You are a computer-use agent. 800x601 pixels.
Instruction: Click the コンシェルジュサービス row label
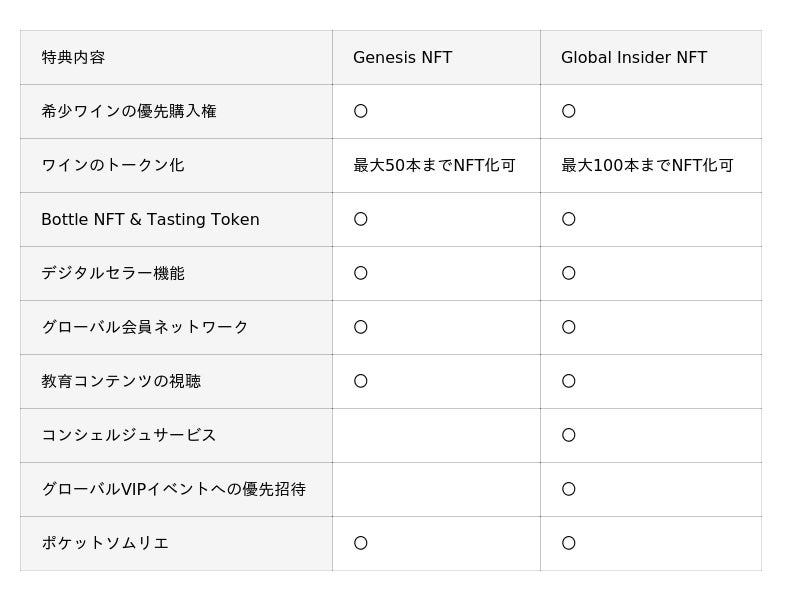(x=129, y=436)
